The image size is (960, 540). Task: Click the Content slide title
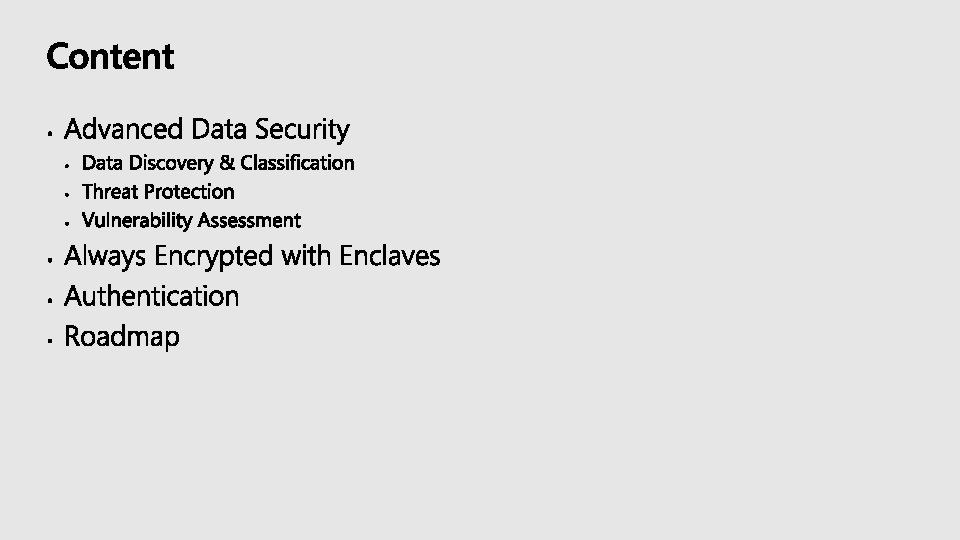(110, 56)
